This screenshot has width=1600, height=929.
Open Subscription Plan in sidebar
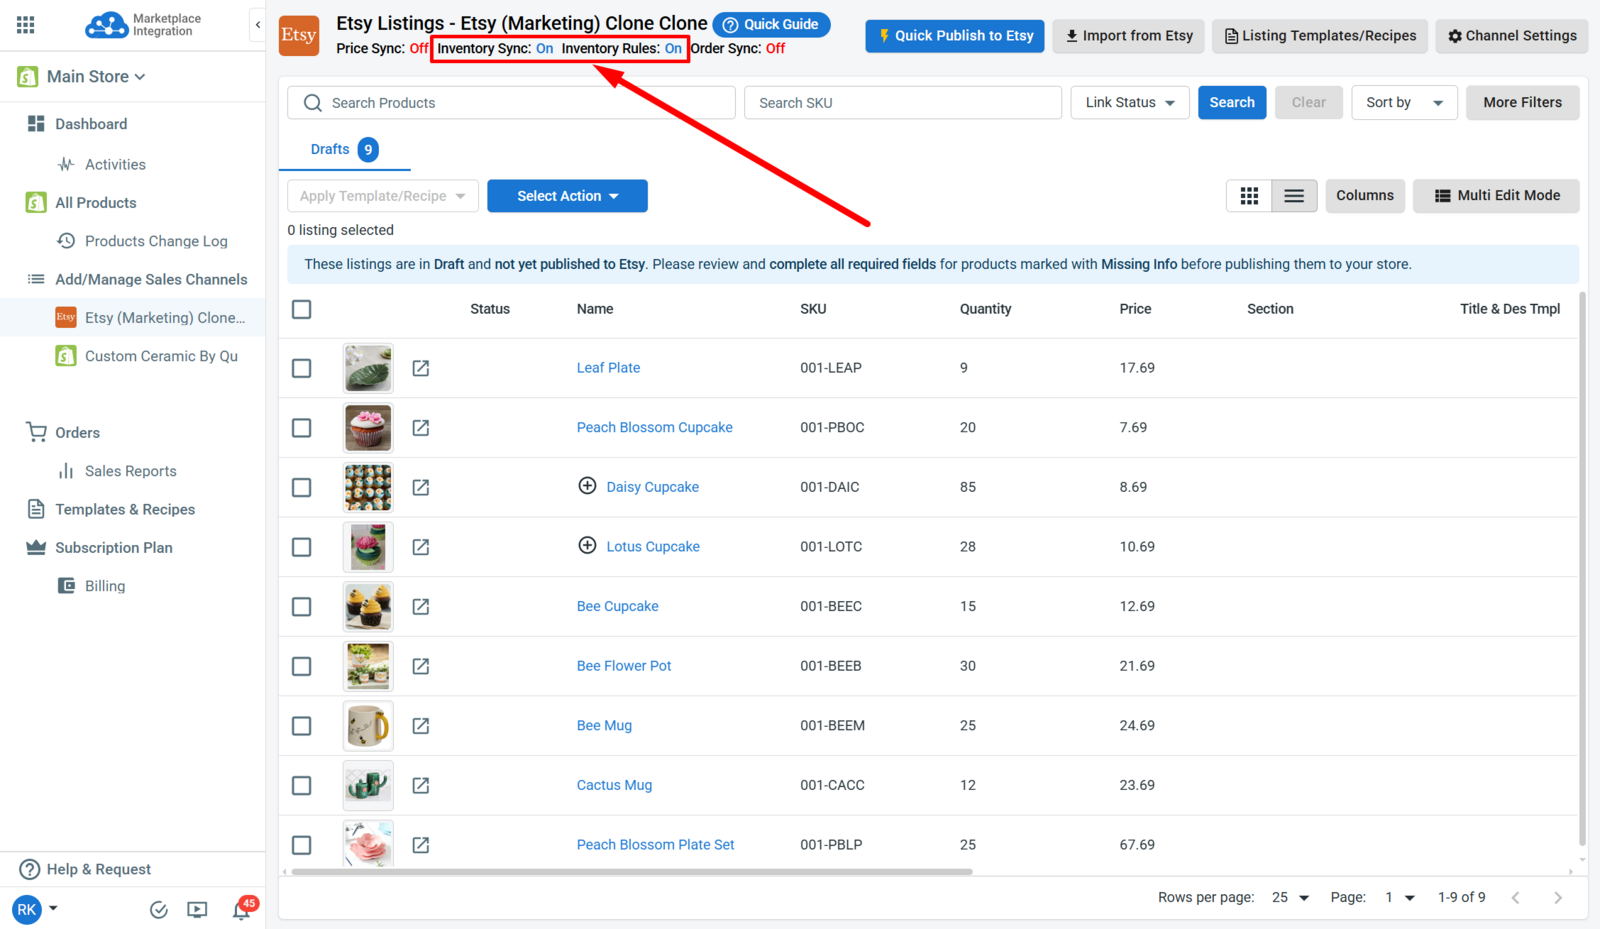[114, 548]
